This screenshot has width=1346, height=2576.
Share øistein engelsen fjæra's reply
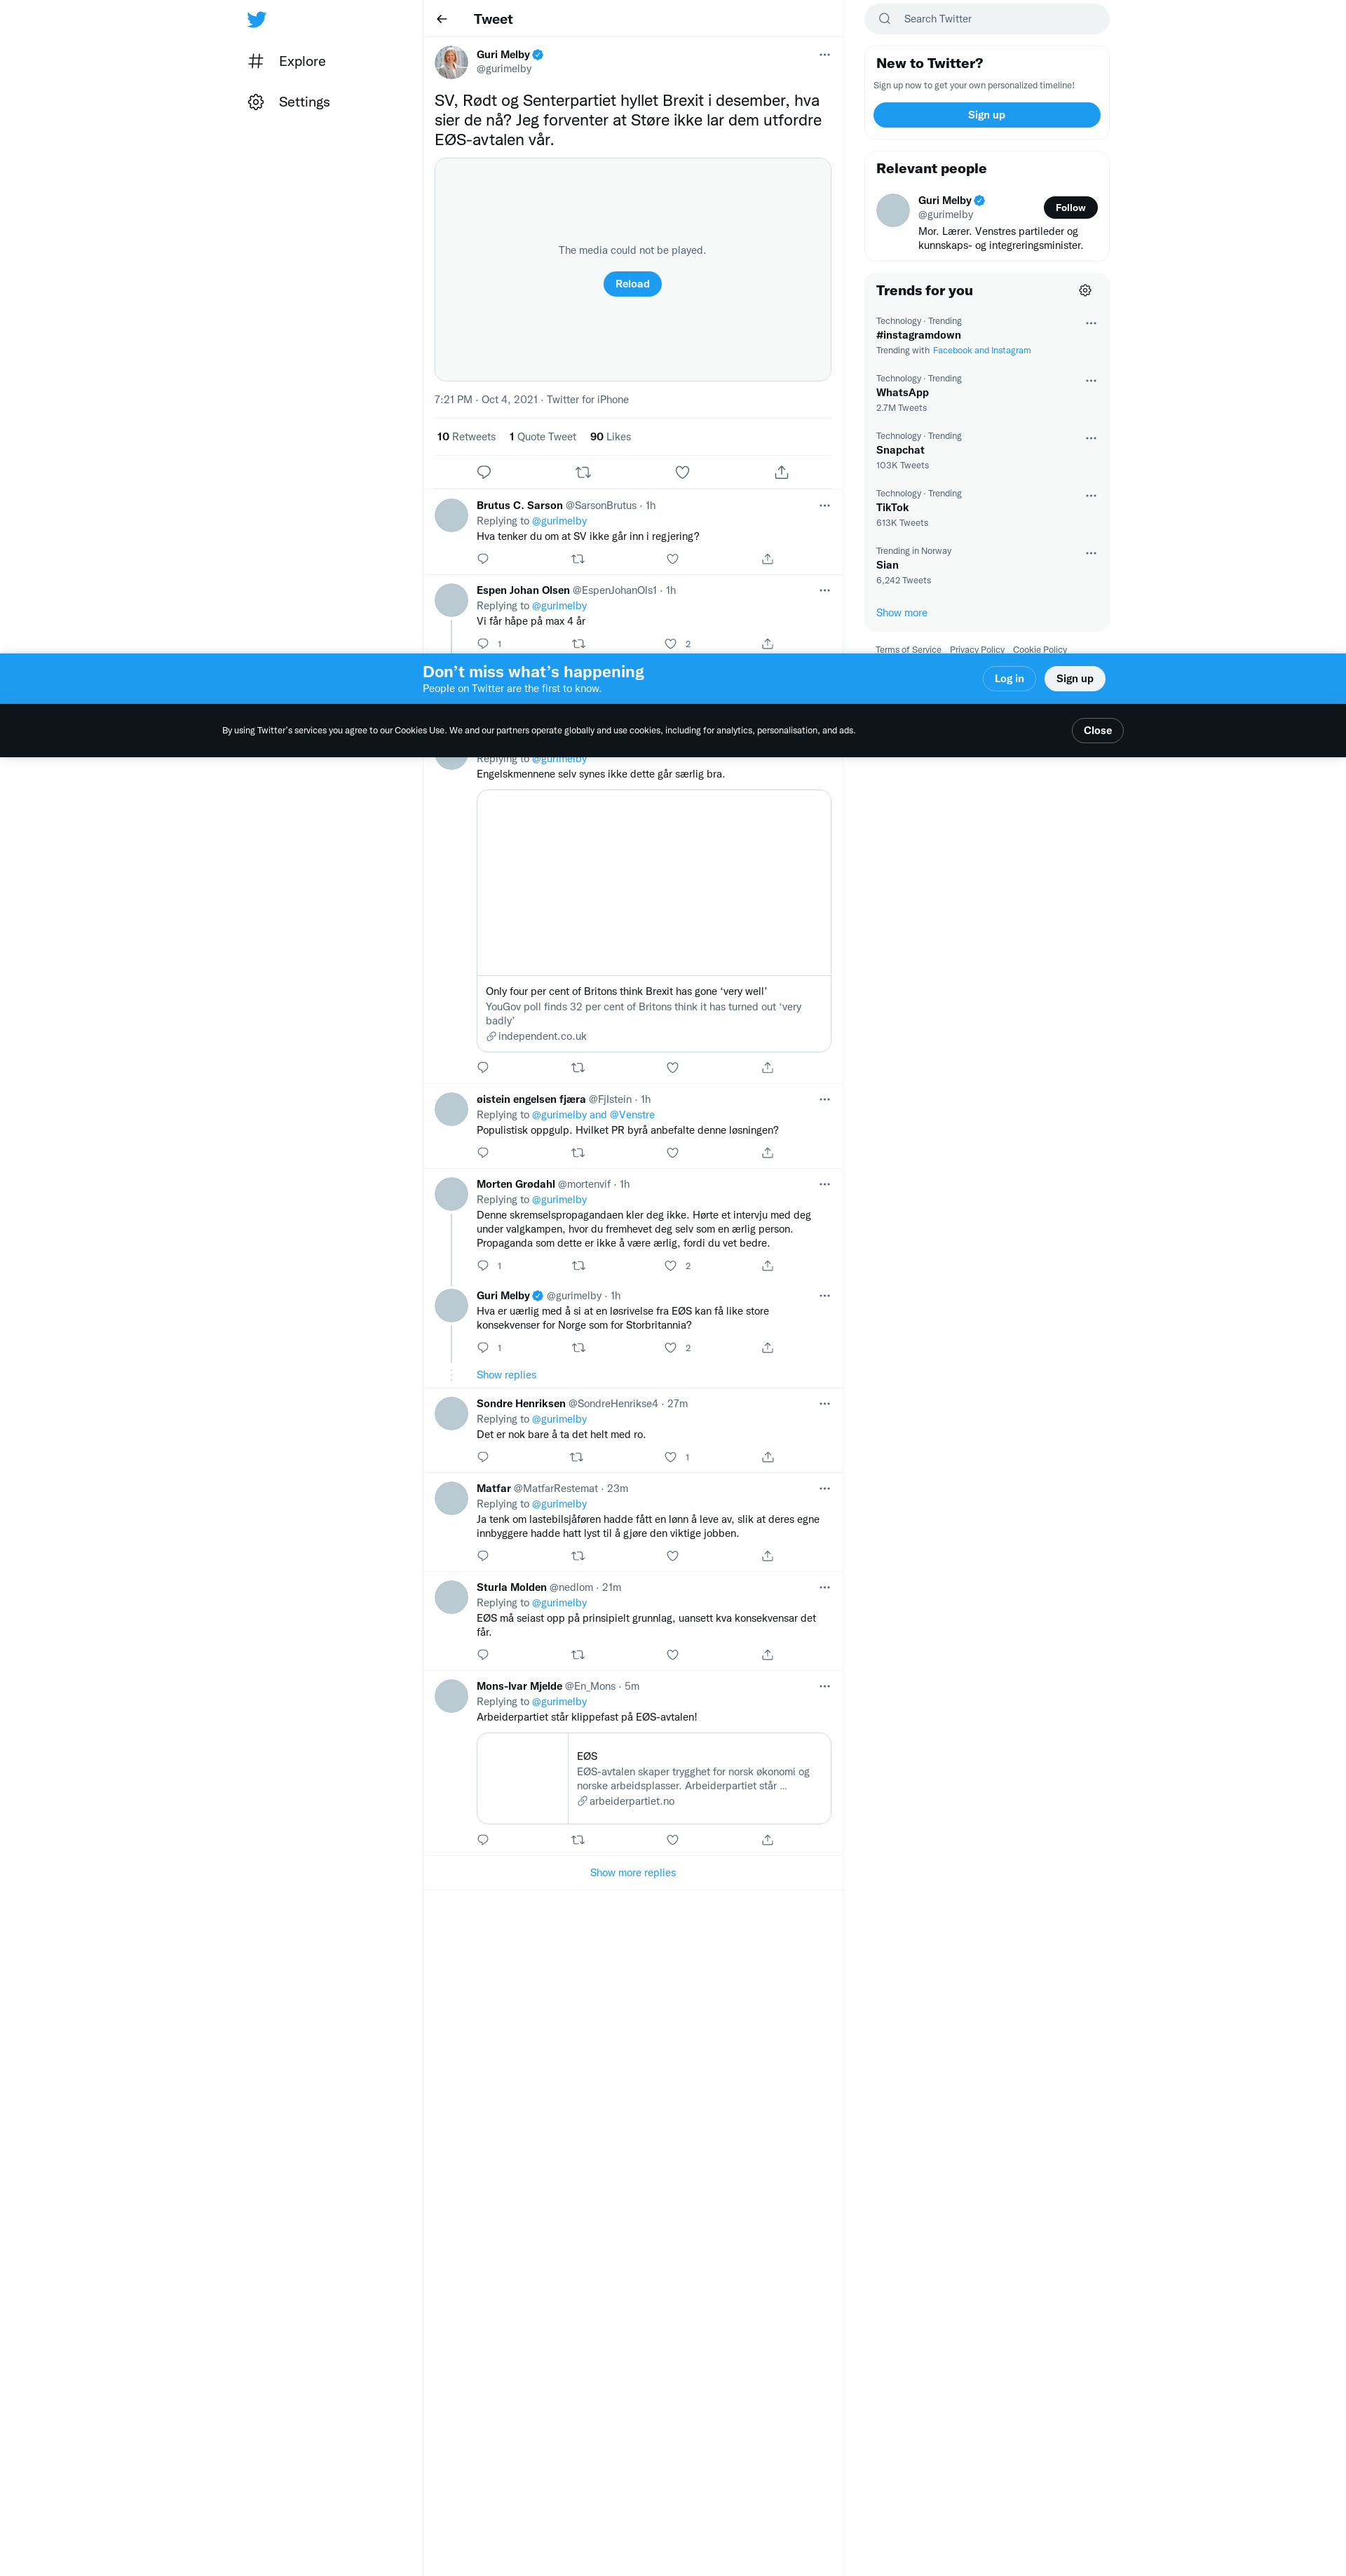click(x=767, y=1153)
